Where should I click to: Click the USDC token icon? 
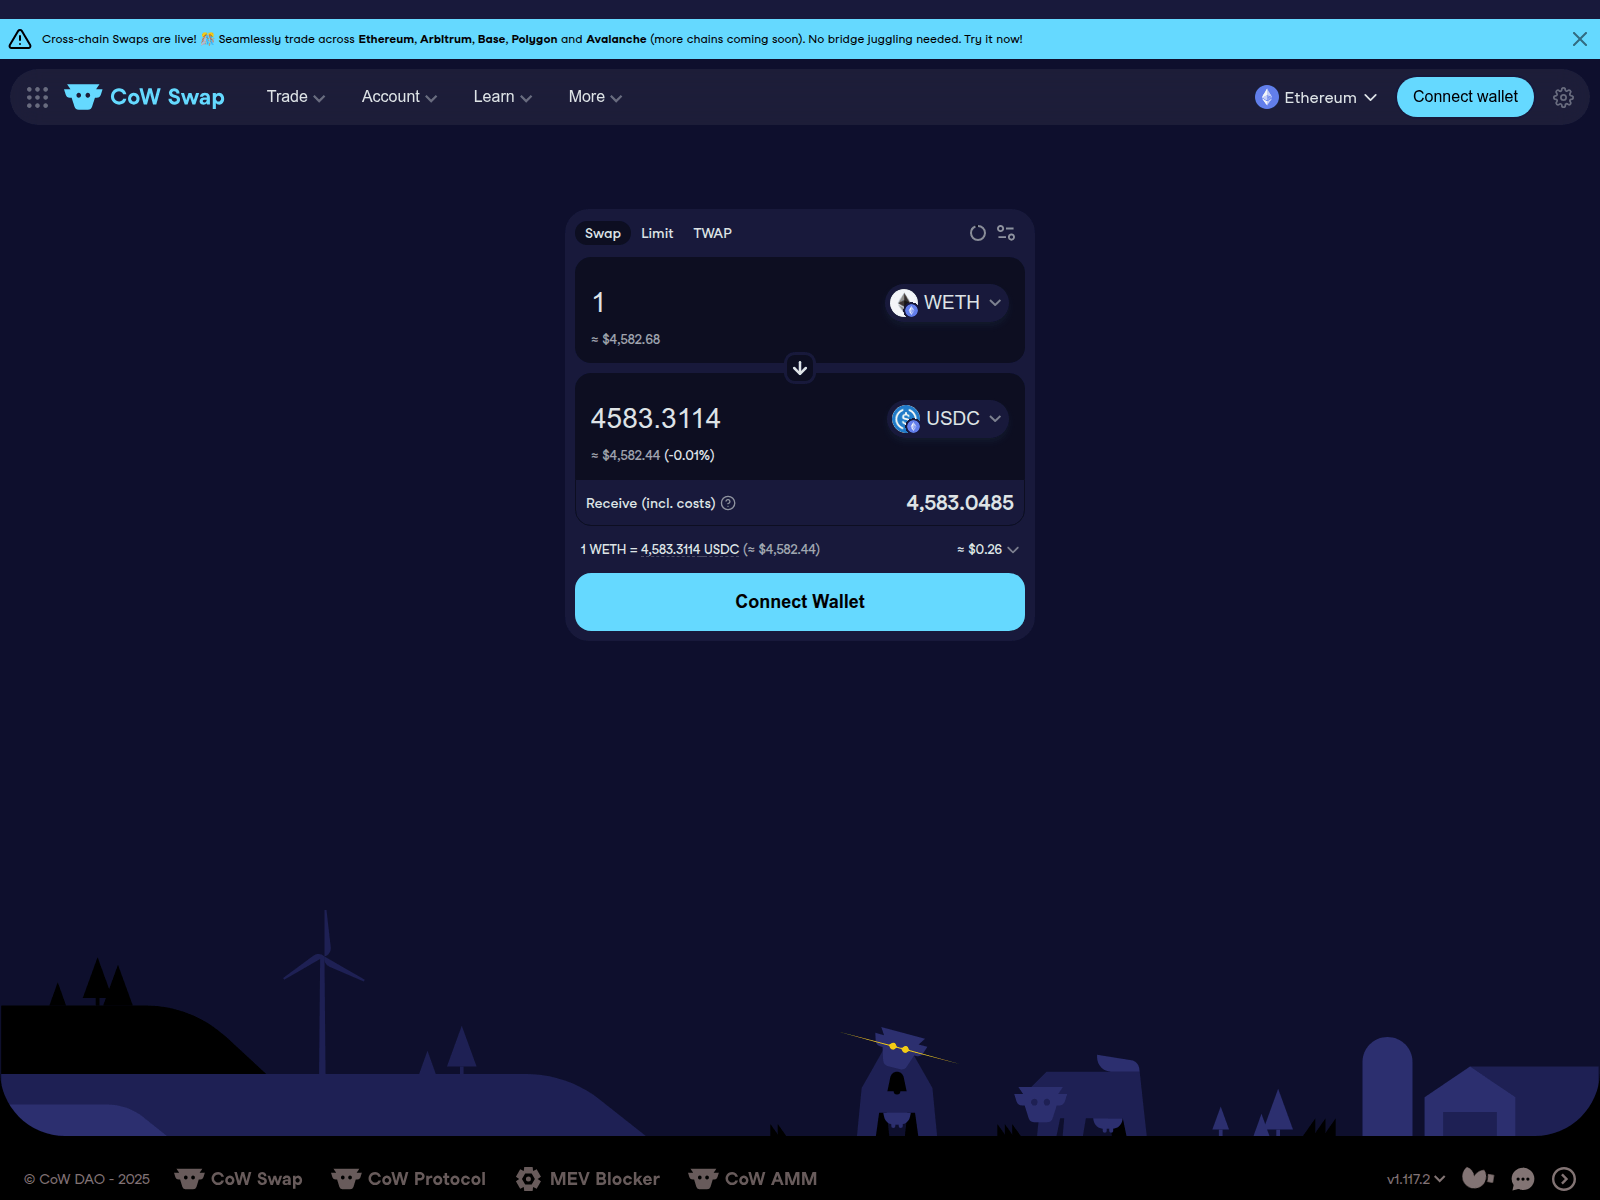[906, 419]
